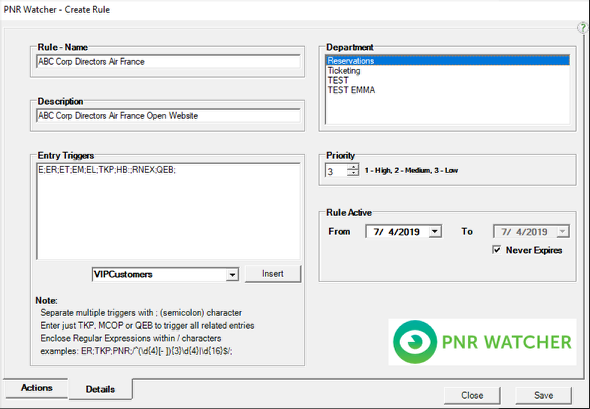Open the To date dropdown arrow
Screen dimensions: 590x409
click(x=563, y=231)
